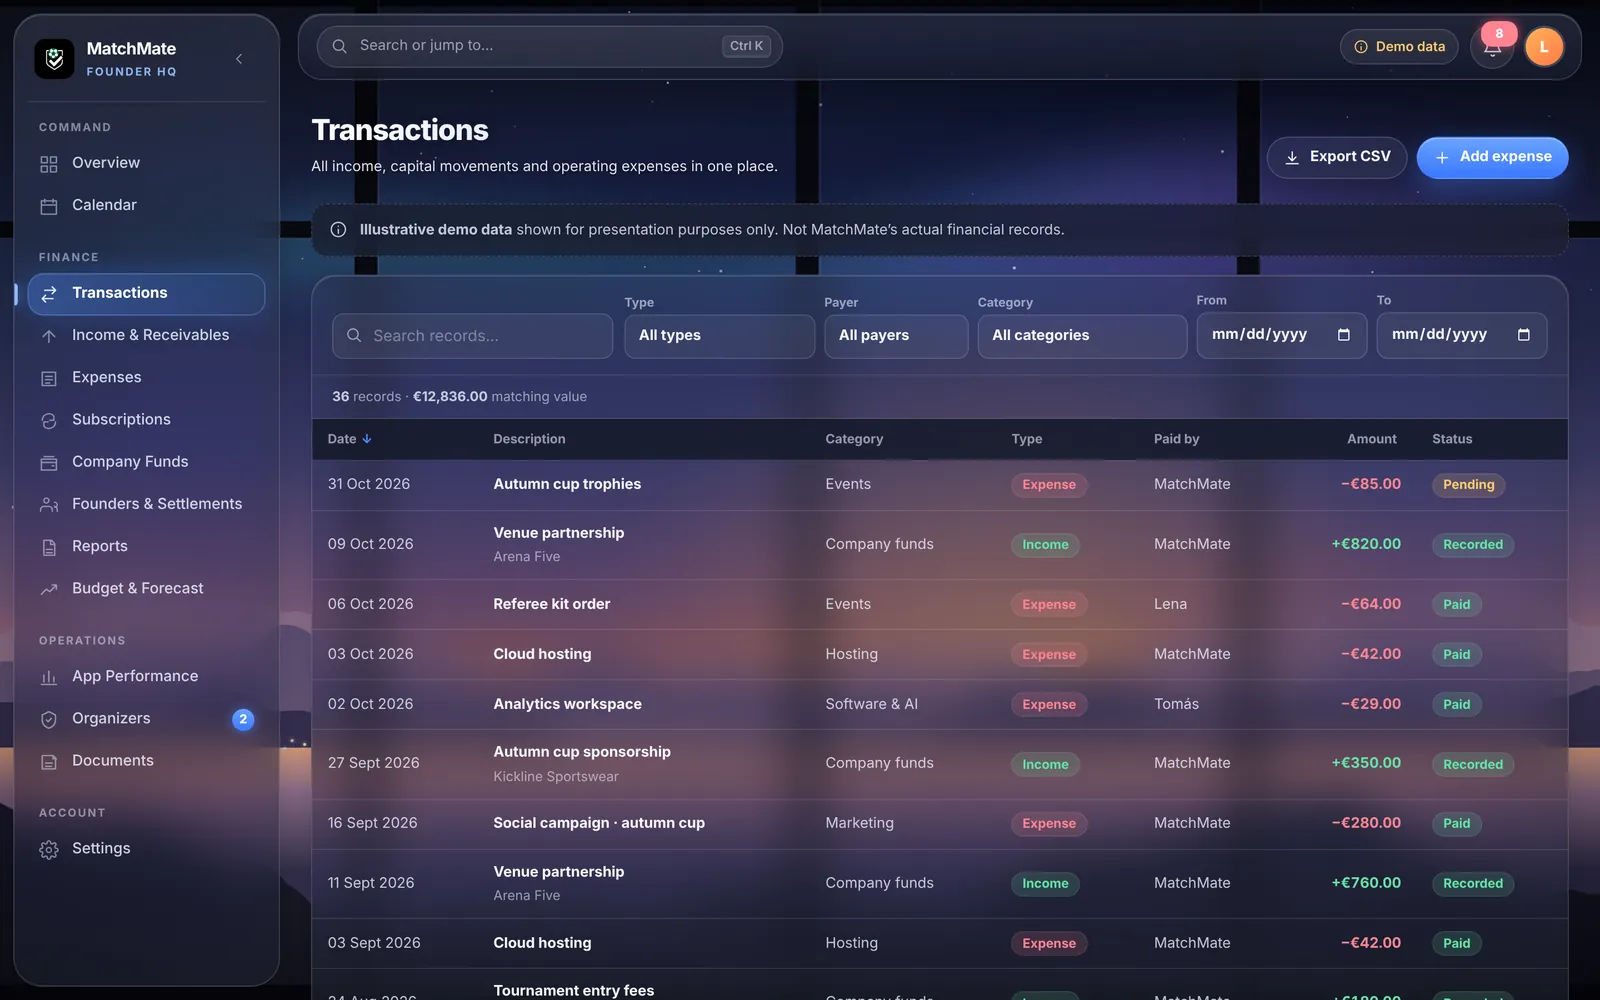Click the Subscriptions refresh icon
Screen dimensions: 1600x1000
point(49,420)
